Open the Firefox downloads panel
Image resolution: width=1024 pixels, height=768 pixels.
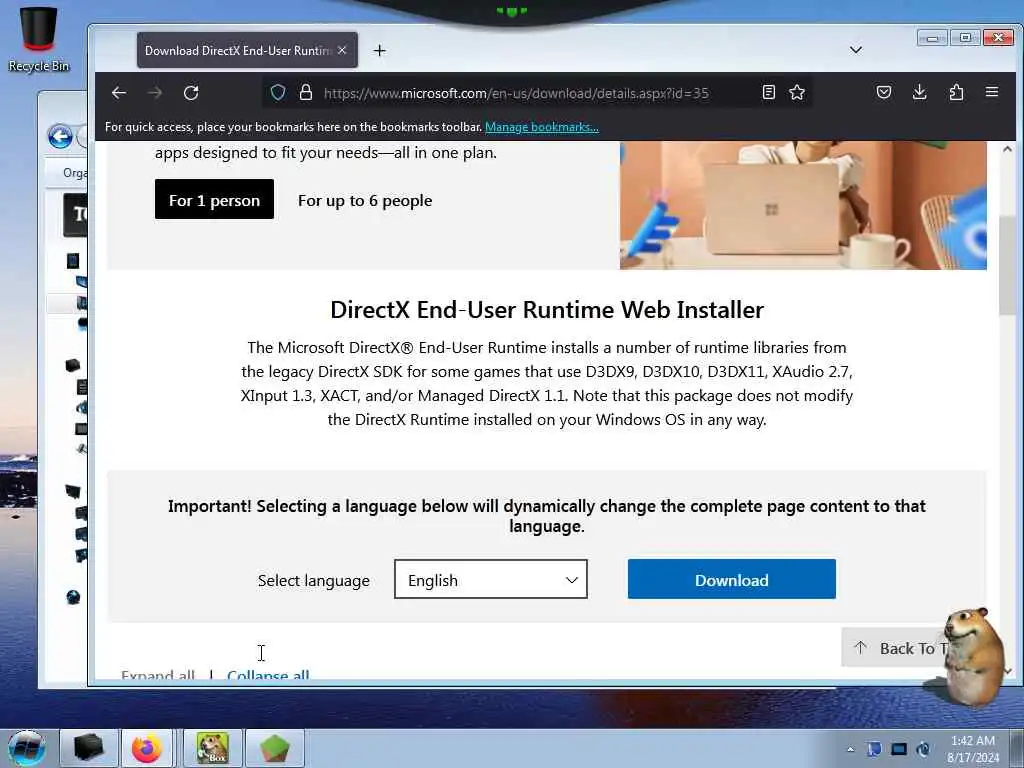click(x=920, y=92)
